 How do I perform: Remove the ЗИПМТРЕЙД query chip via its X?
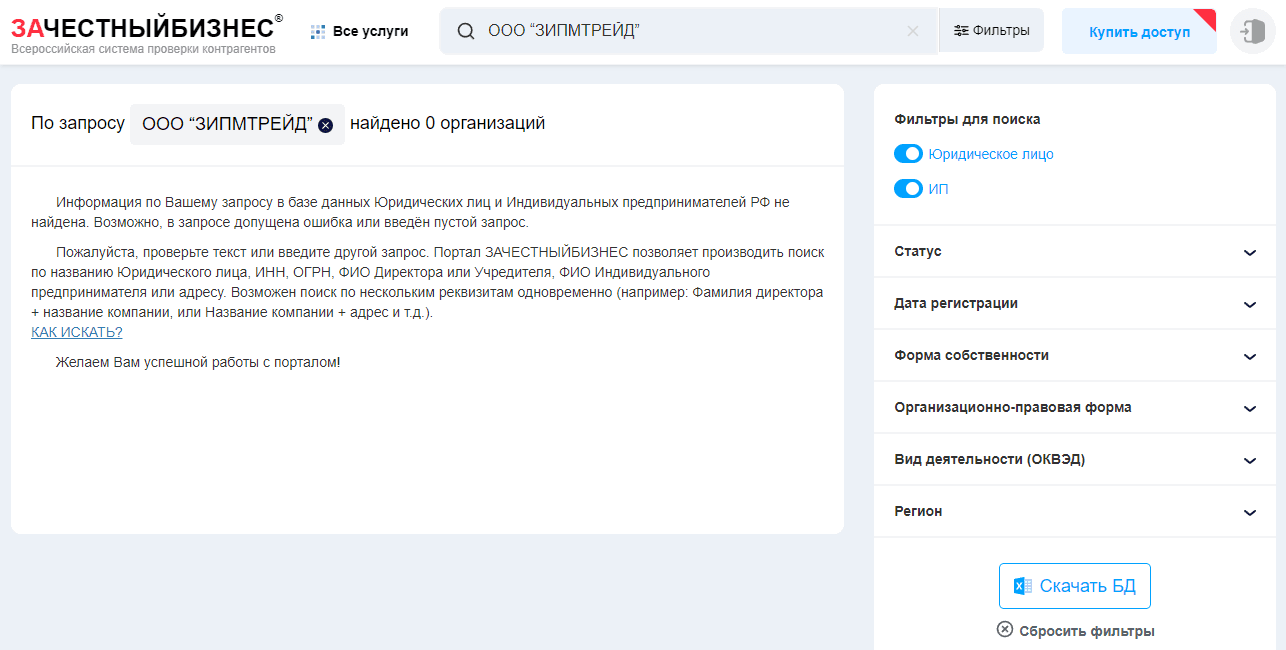pos(325,124)
